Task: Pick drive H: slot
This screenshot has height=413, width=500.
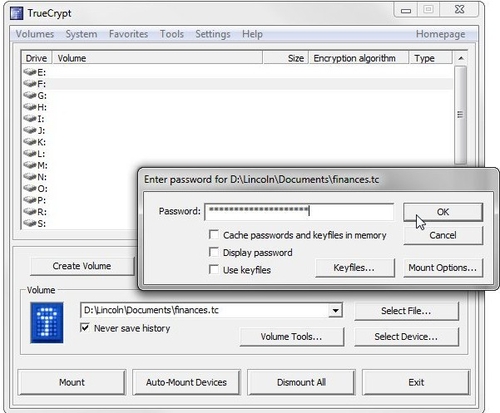Action: click(x=35, y=107)
